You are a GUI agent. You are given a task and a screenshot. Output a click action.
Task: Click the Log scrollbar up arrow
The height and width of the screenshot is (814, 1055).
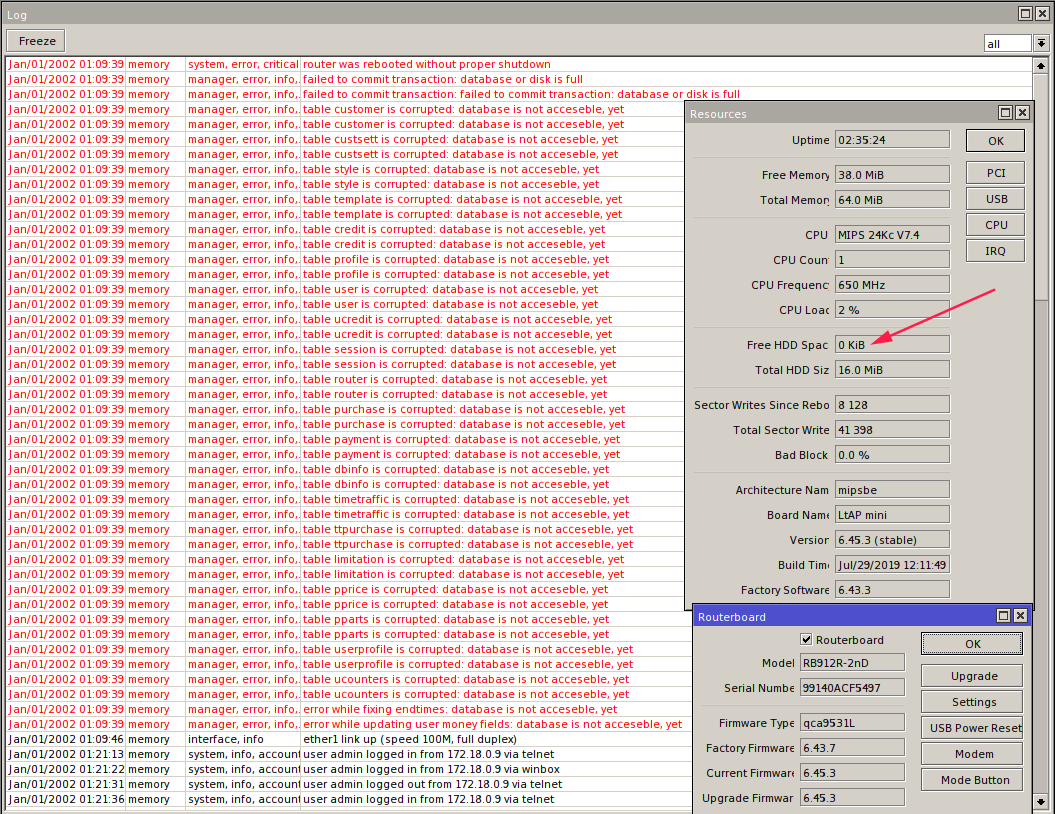click(x=1041, y=66)
